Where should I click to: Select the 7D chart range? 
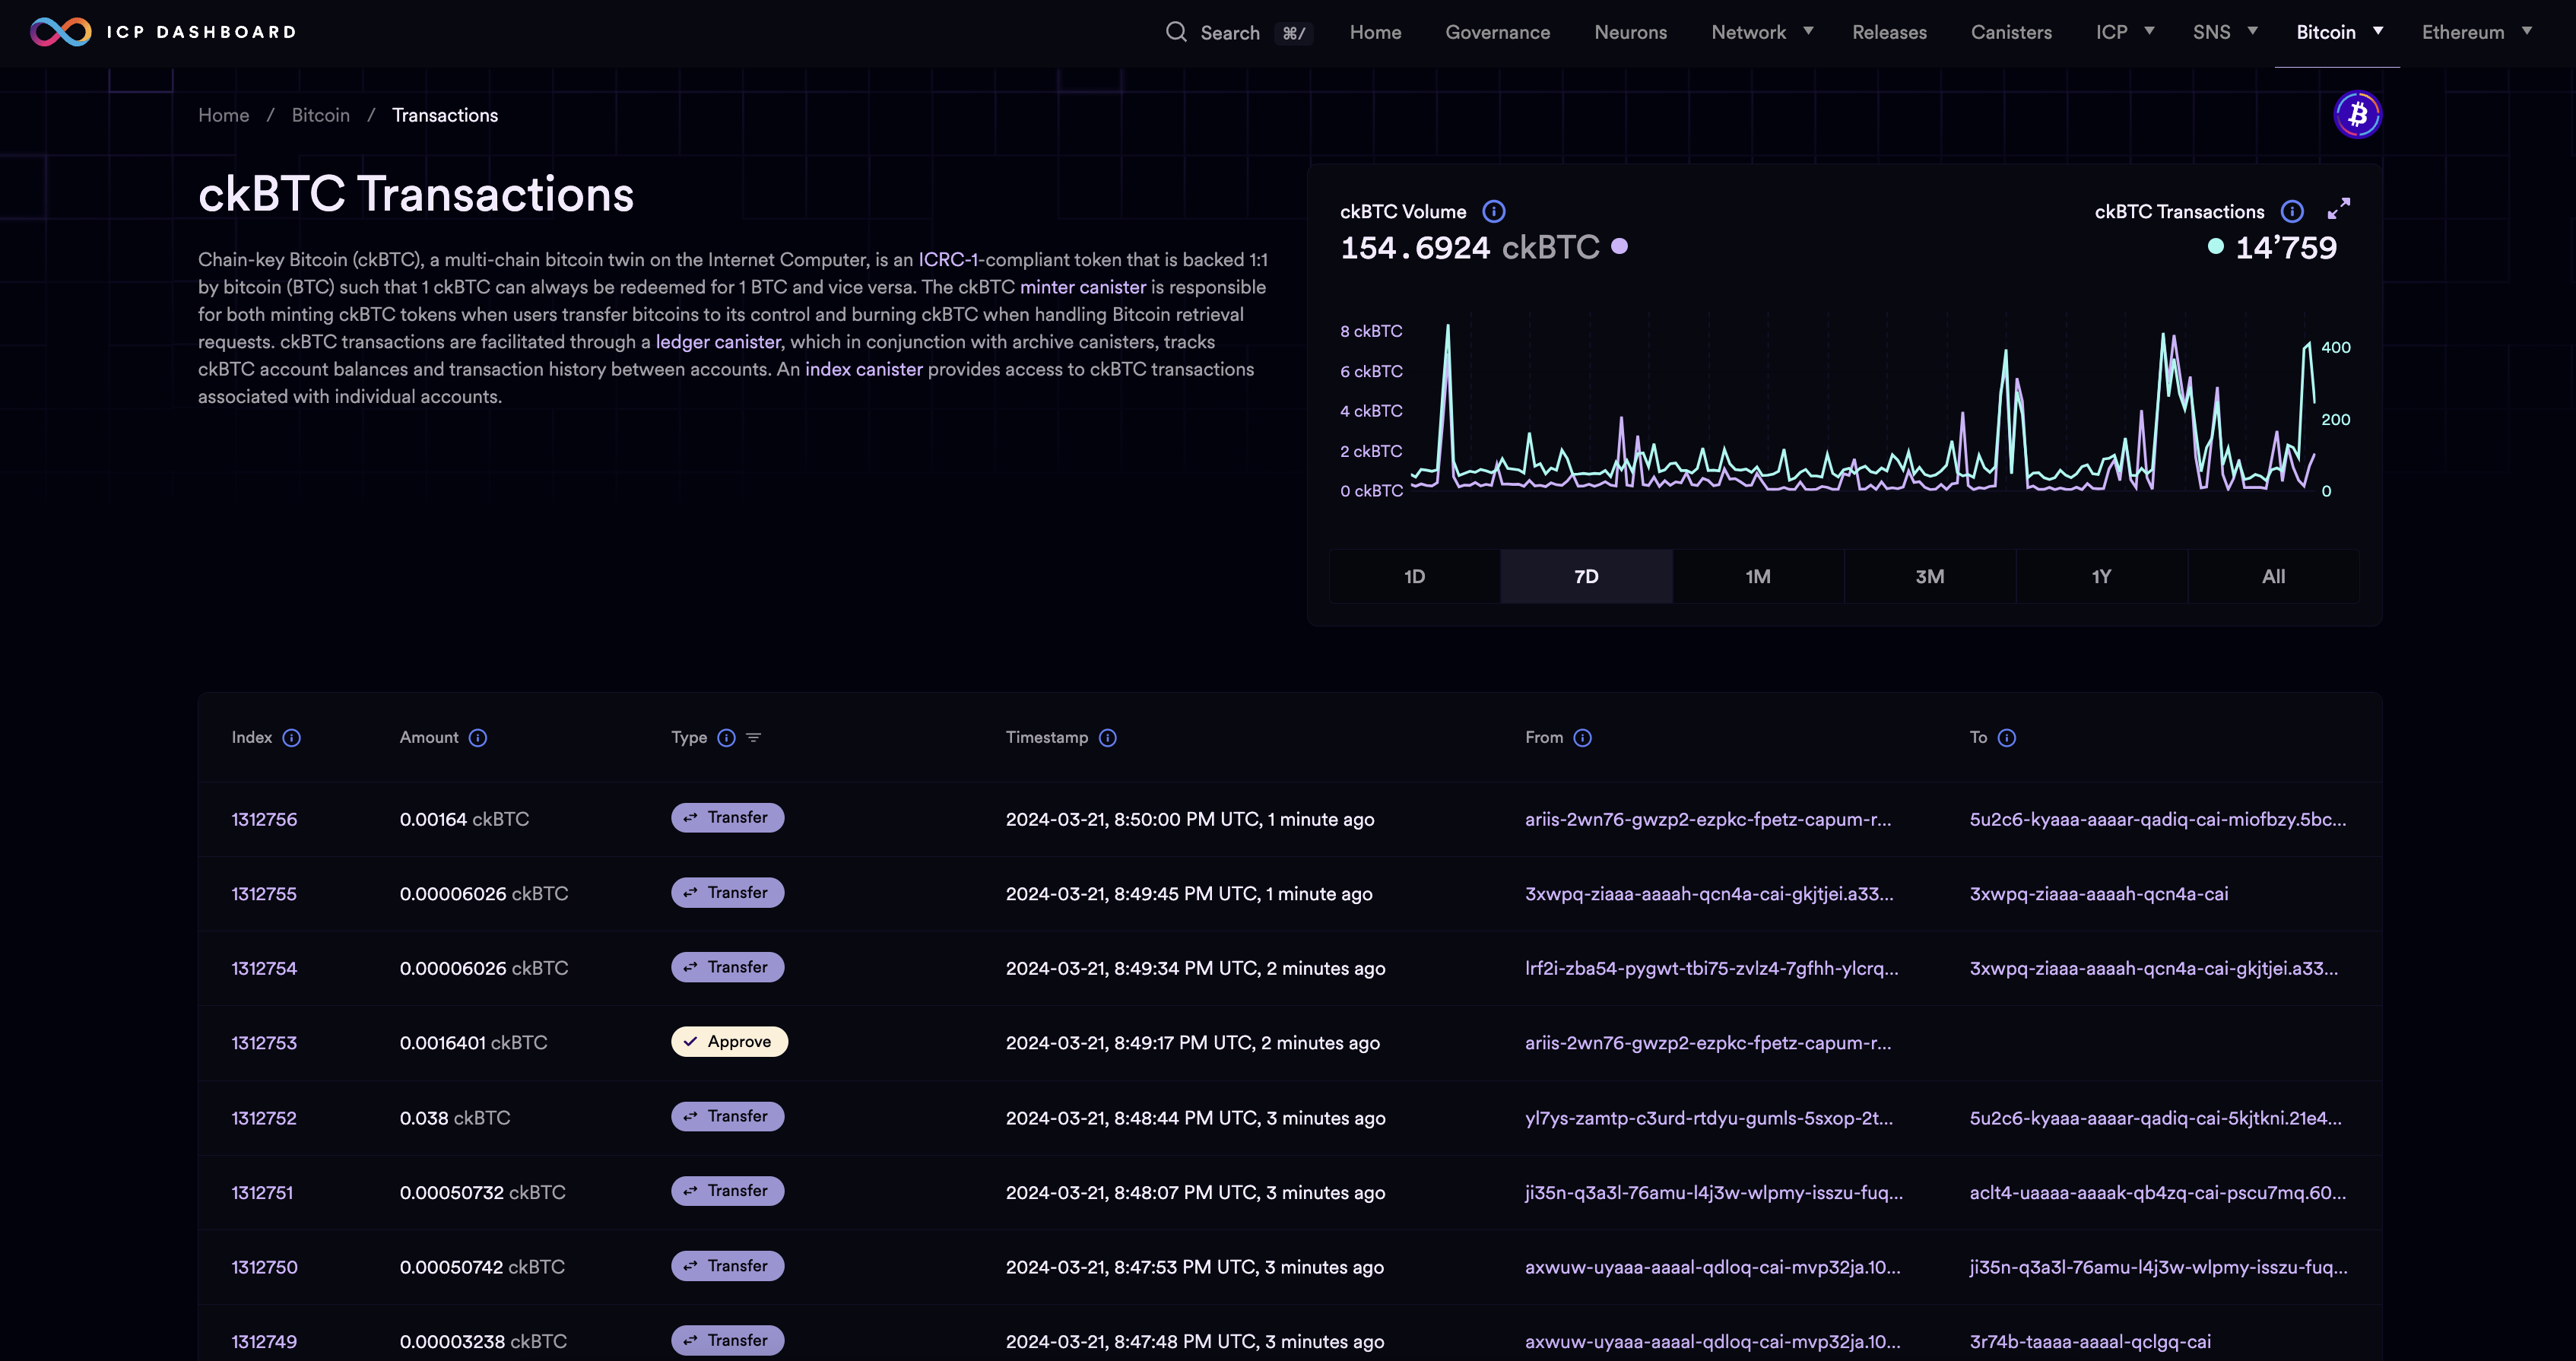pyautogui.click(x=1586, y=576)
